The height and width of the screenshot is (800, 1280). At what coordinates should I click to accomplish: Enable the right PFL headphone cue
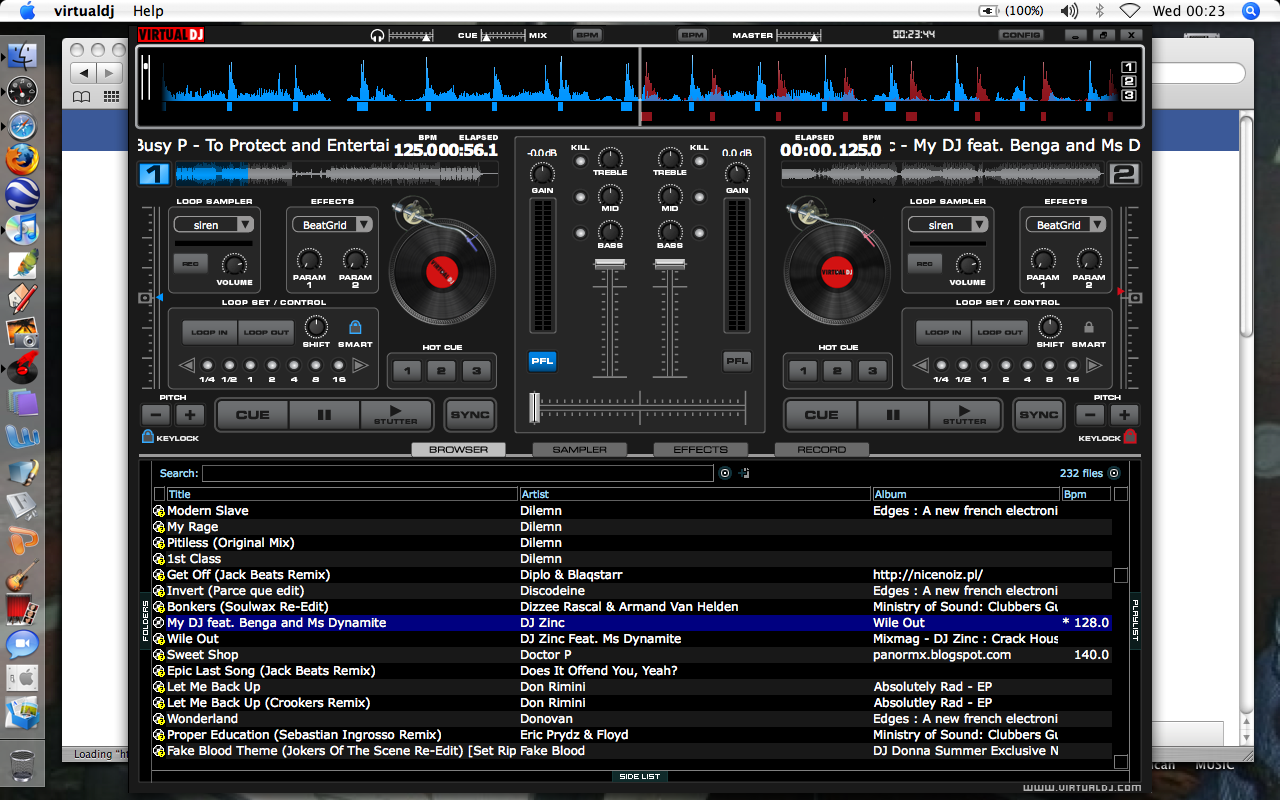pos(737,361)
